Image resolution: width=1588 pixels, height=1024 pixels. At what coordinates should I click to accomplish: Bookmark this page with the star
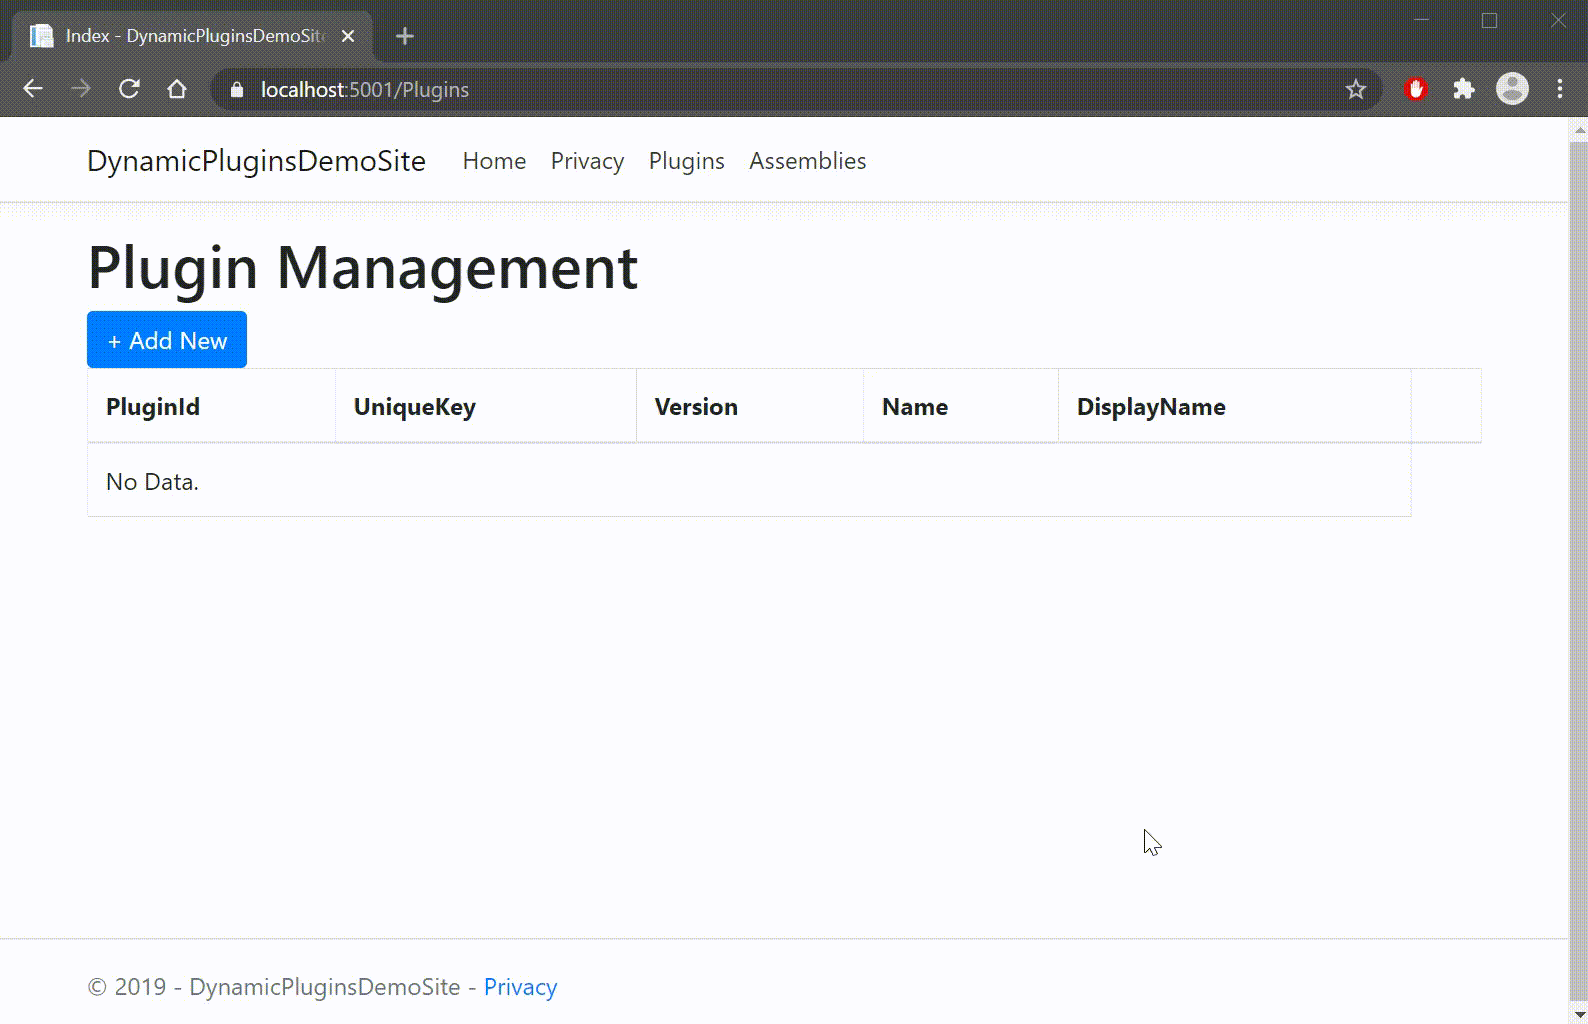click(x=1356, y=90)
